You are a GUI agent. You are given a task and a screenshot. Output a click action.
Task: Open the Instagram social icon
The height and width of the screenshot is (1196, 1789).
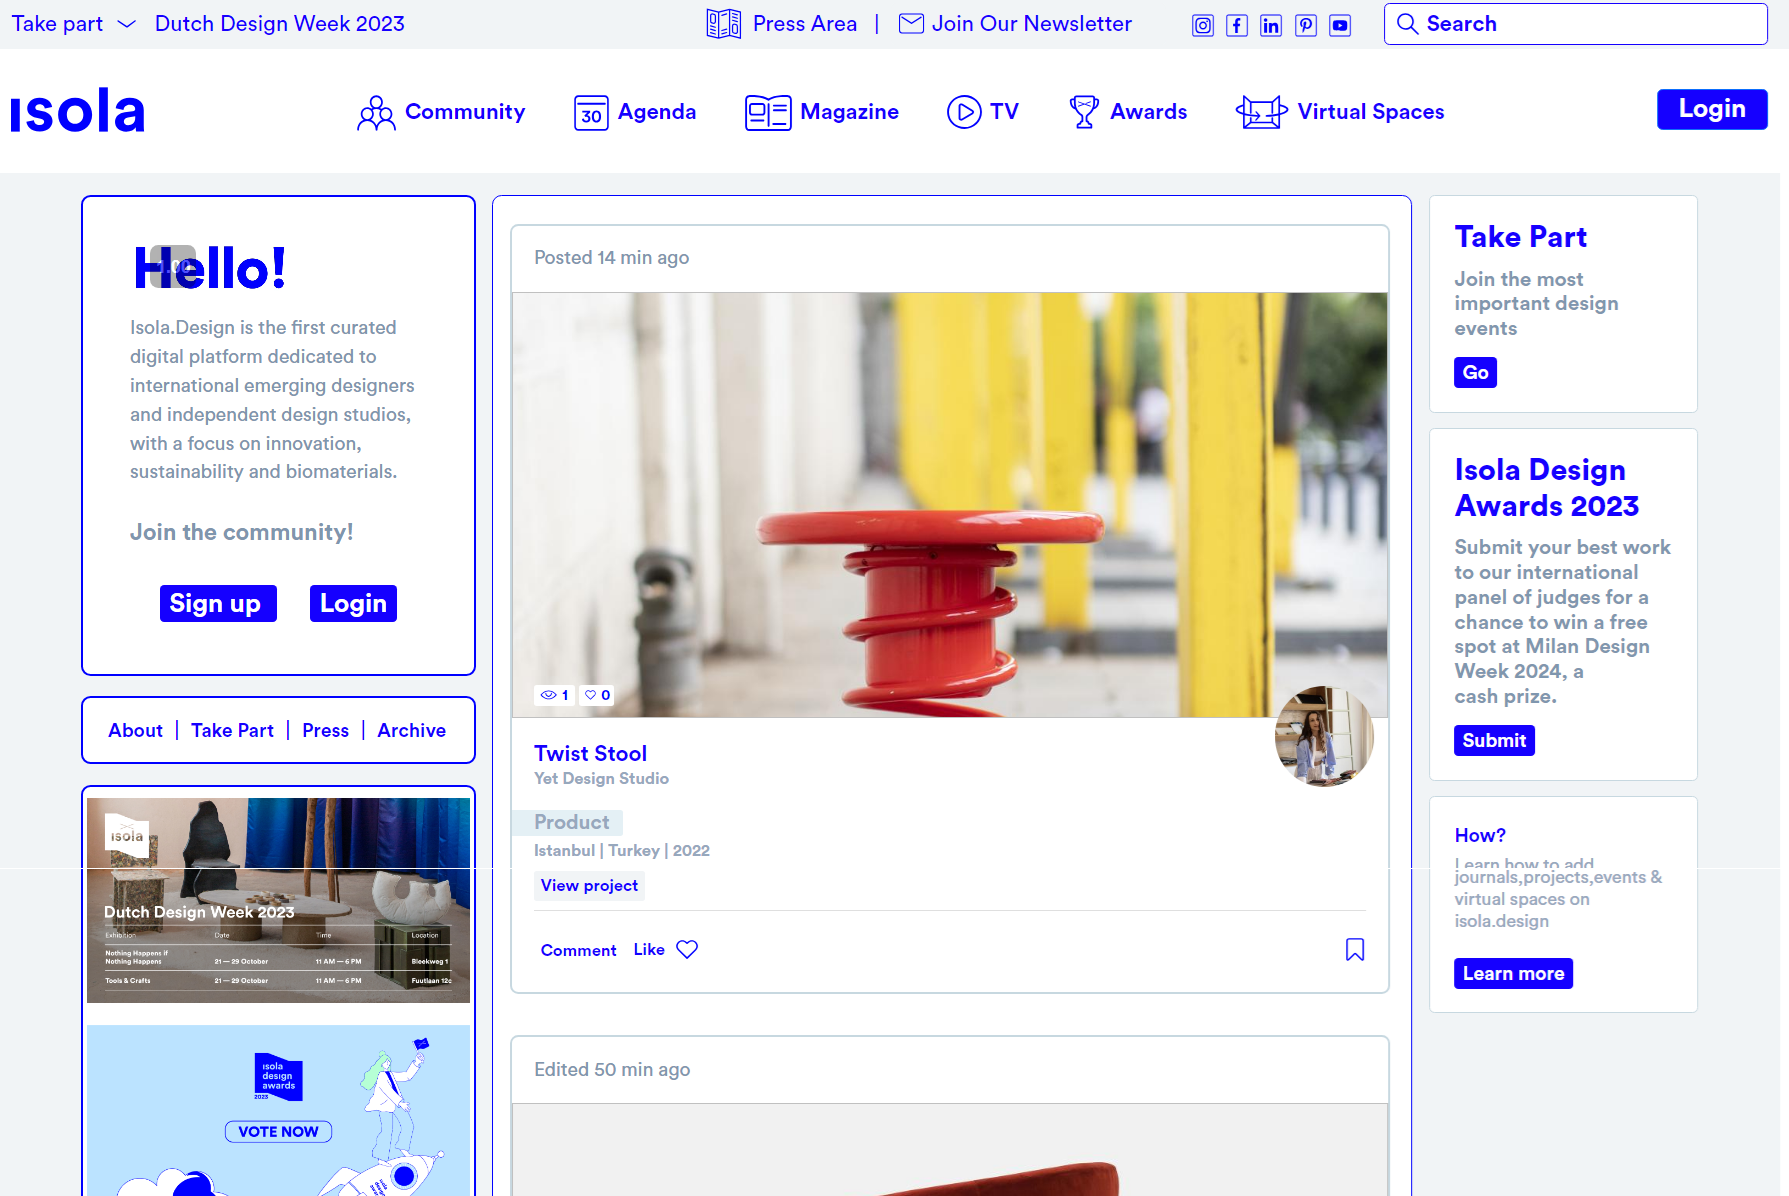pyautogui.click(x=1203, y=26)
